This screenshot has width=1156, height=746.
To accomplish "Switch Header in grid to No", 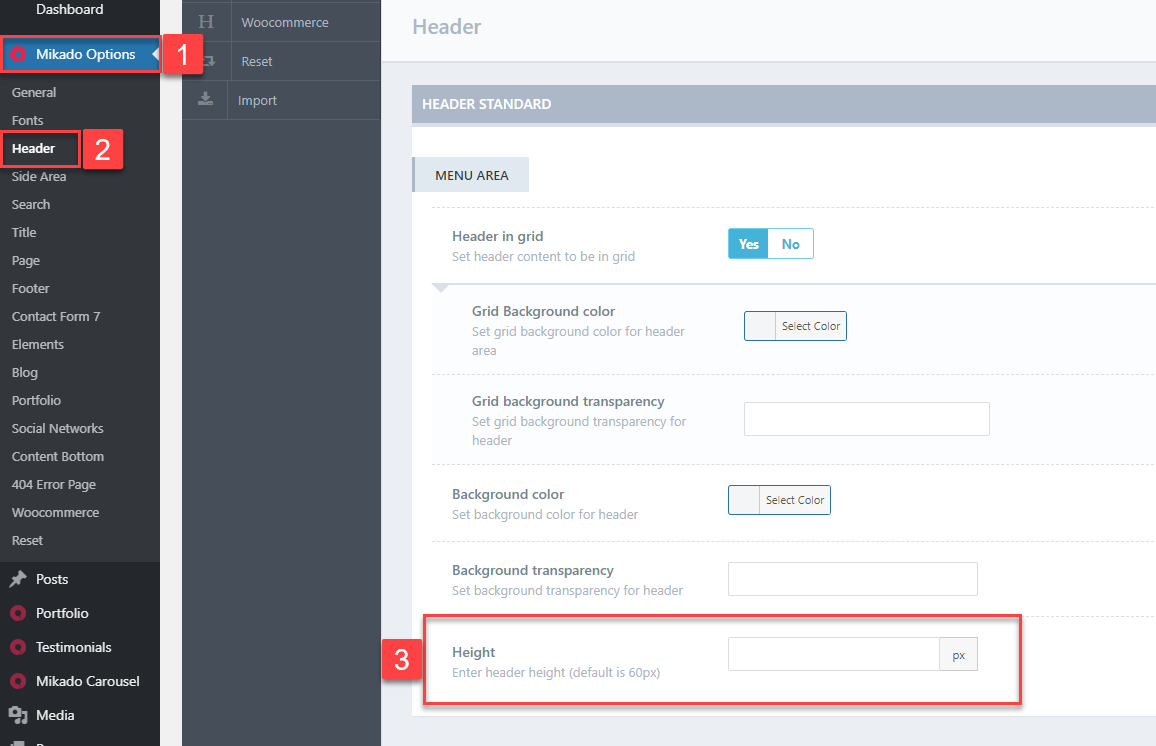I will click(791, 244).
